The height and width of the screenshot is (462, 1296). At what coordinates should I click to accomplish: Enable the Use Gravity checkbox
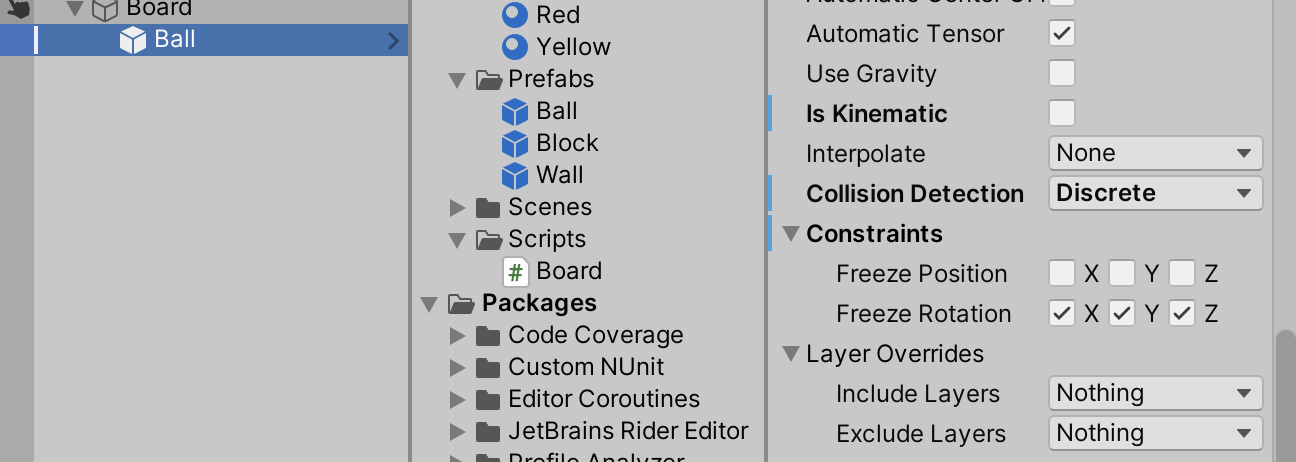point(1061,73)
